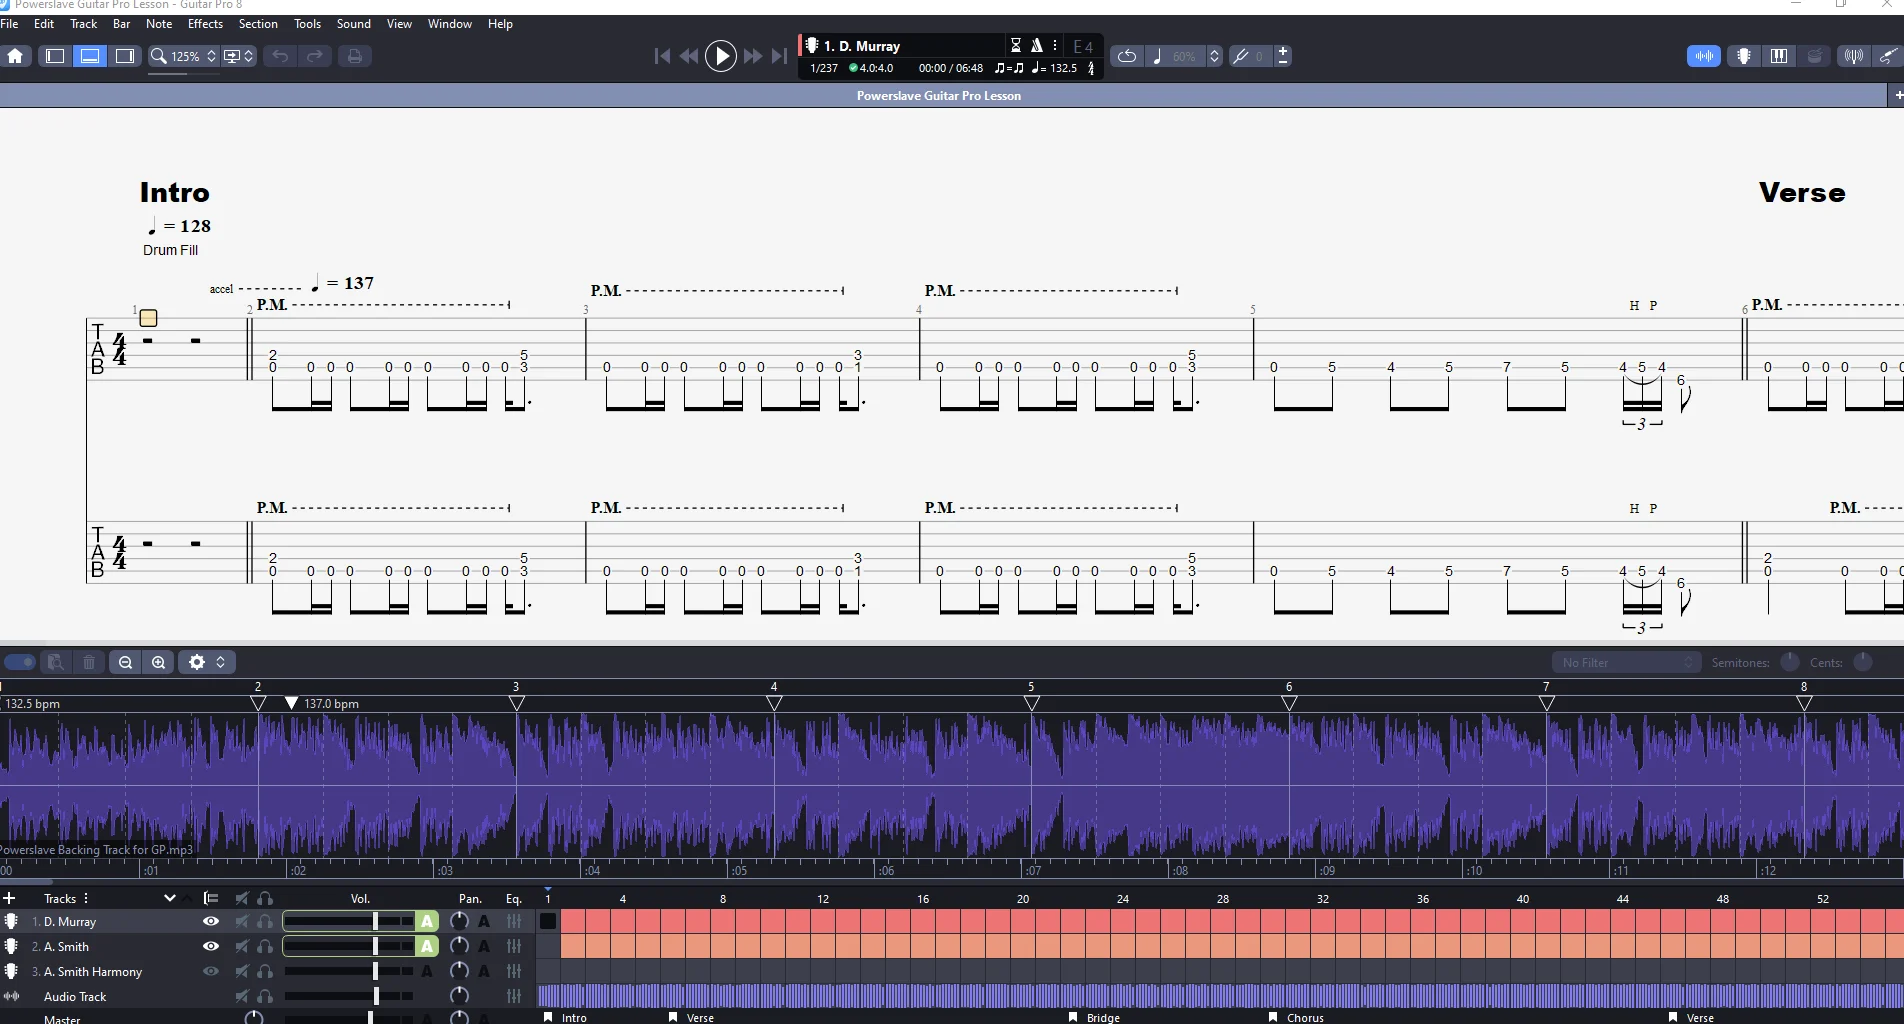Add a new document tab with plus
1904x1024 pixels.
pos(1897,96)
